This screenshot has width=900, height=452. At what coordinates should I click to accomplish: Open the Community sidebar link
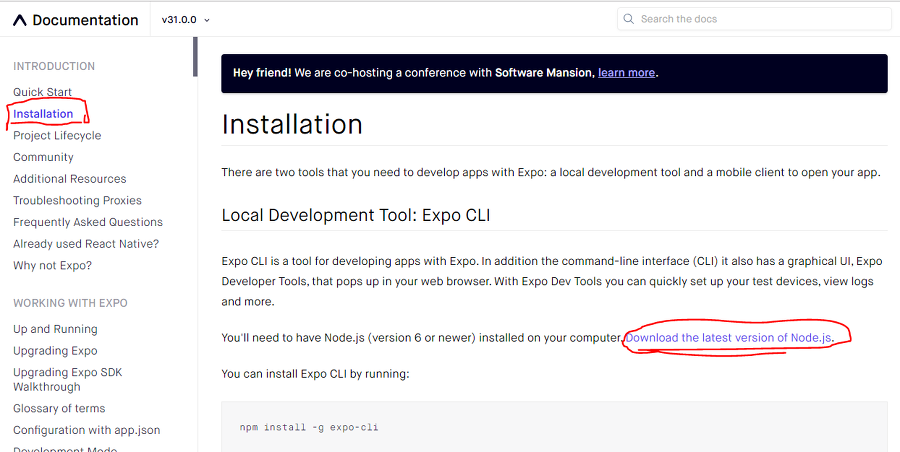(43, 157)
